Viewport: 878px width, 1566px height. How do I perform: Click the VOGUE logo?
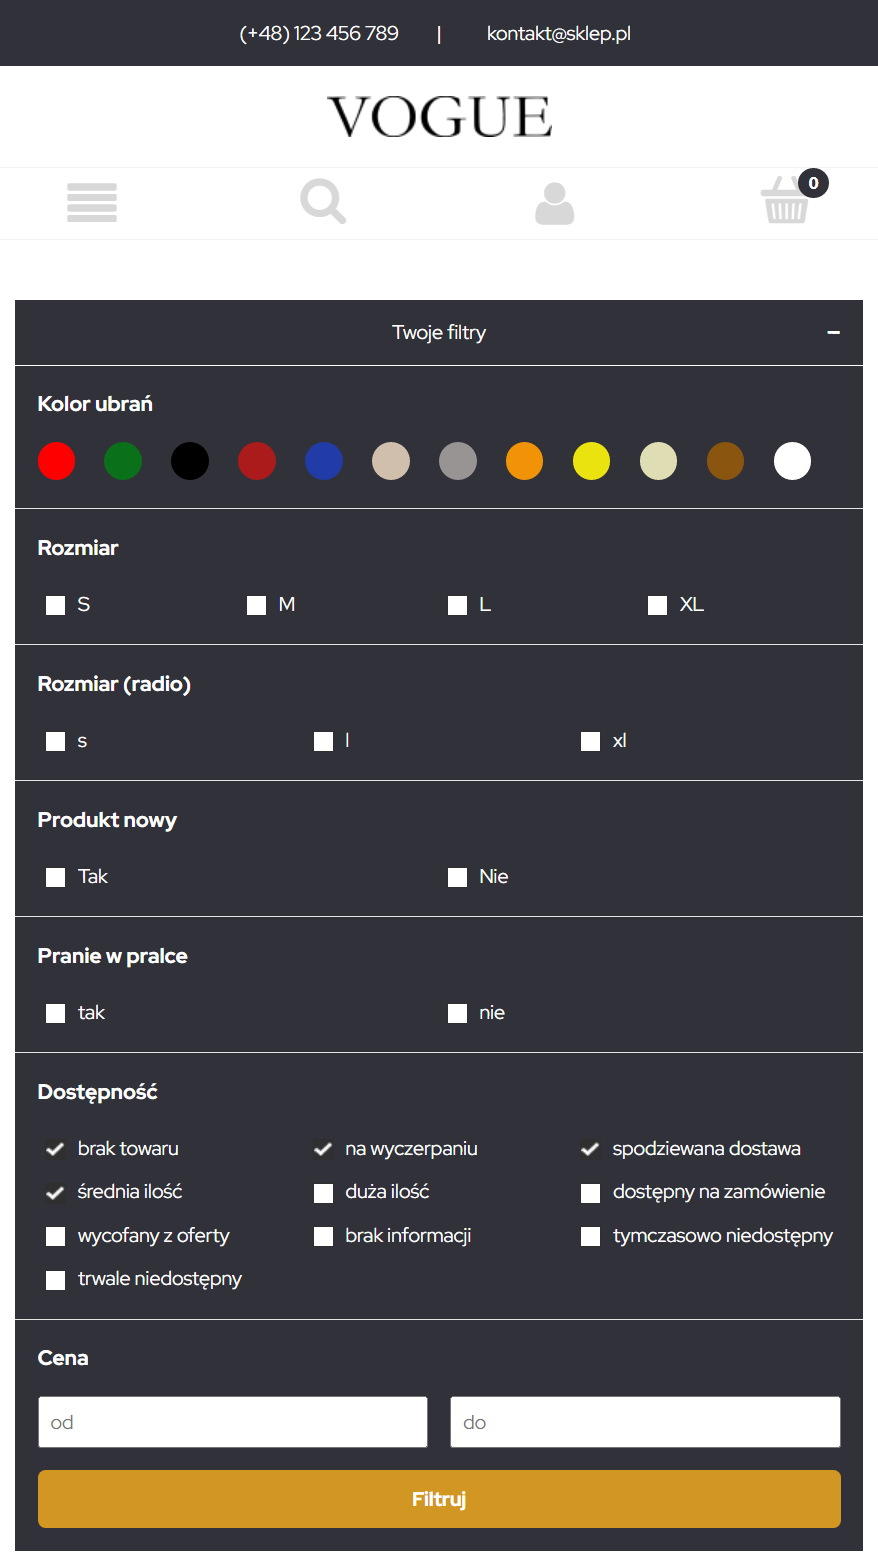pos(439,117)
